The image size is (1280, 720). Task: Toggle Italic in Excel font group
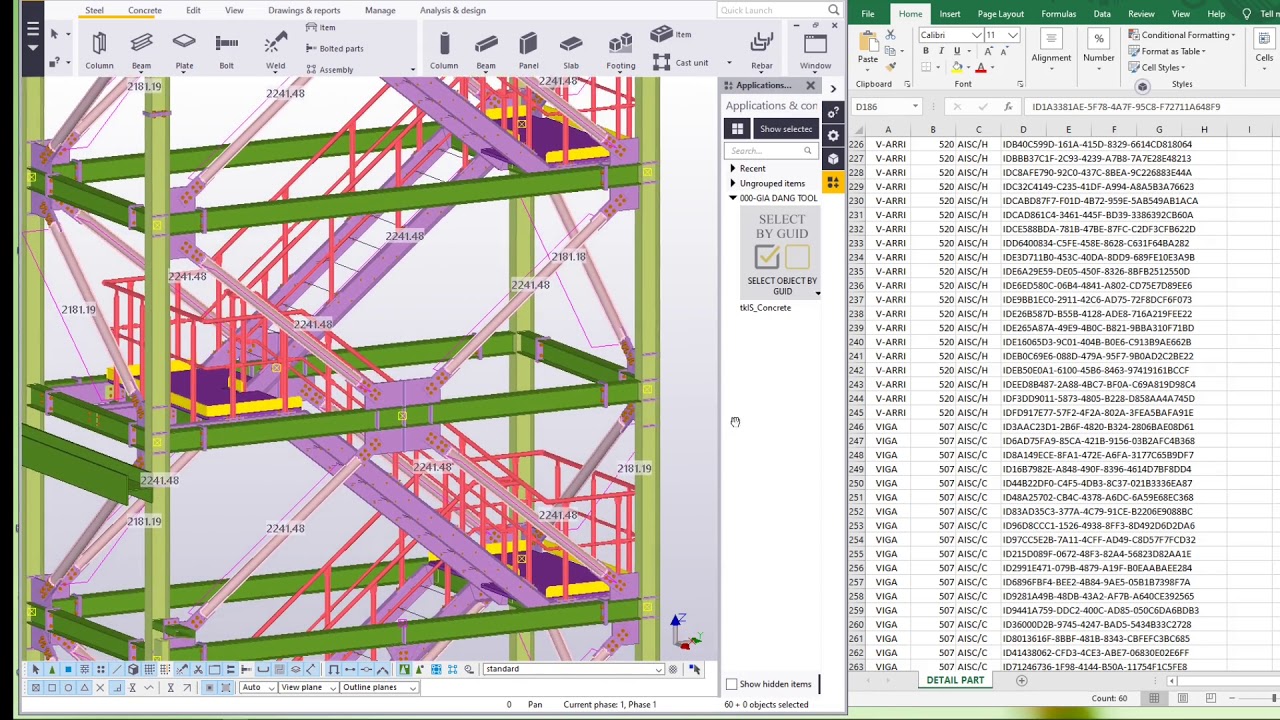(941, 51)
